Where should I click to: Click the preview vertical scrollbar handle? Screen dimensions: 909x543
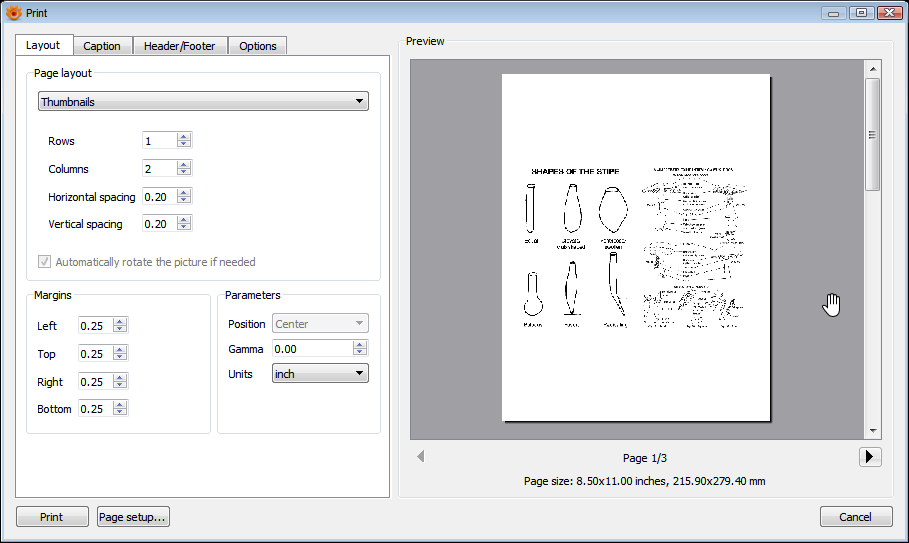click(873, 134)
